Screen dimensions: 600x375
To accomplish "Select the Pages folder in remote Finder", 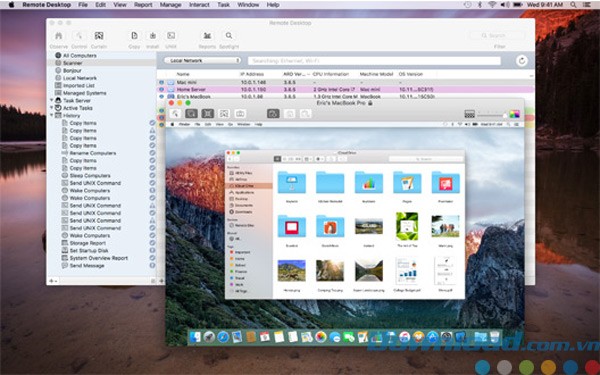I will [x=407, y=183].
